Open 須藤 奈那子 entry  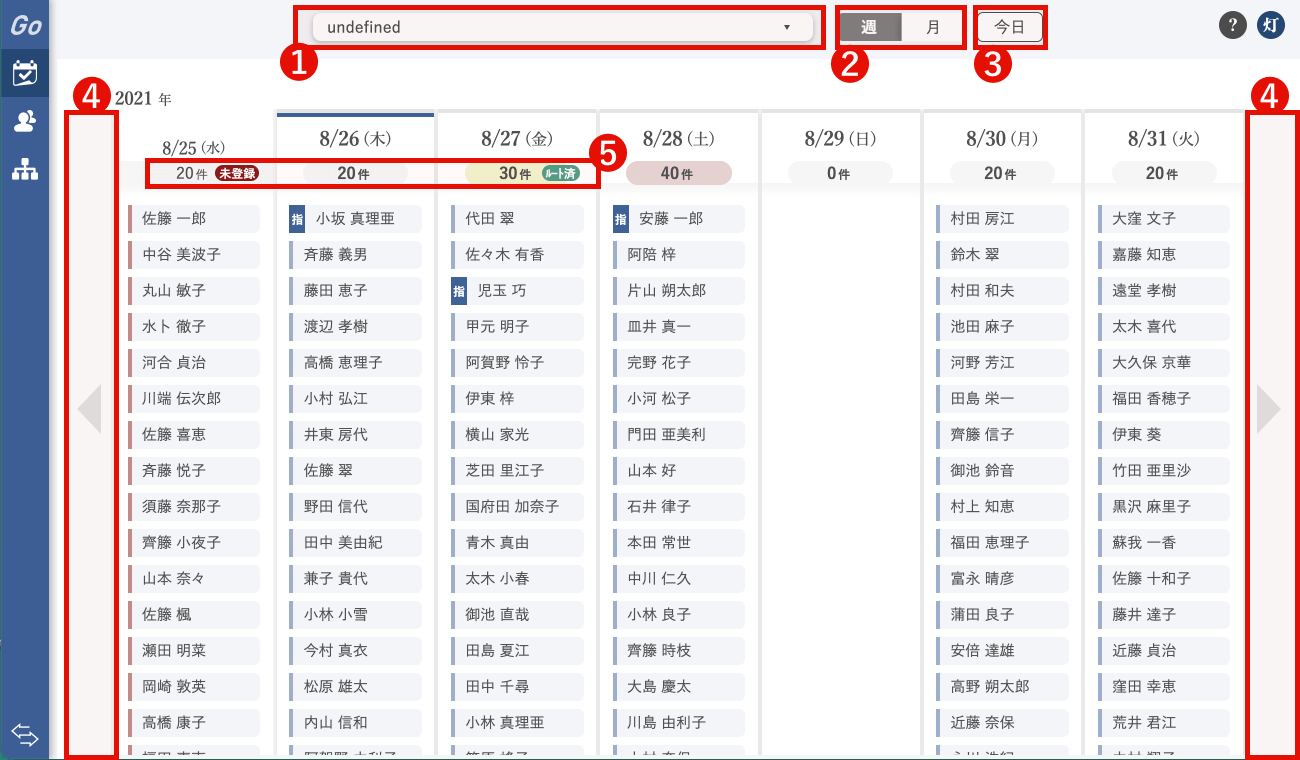[x=194, y=507]
